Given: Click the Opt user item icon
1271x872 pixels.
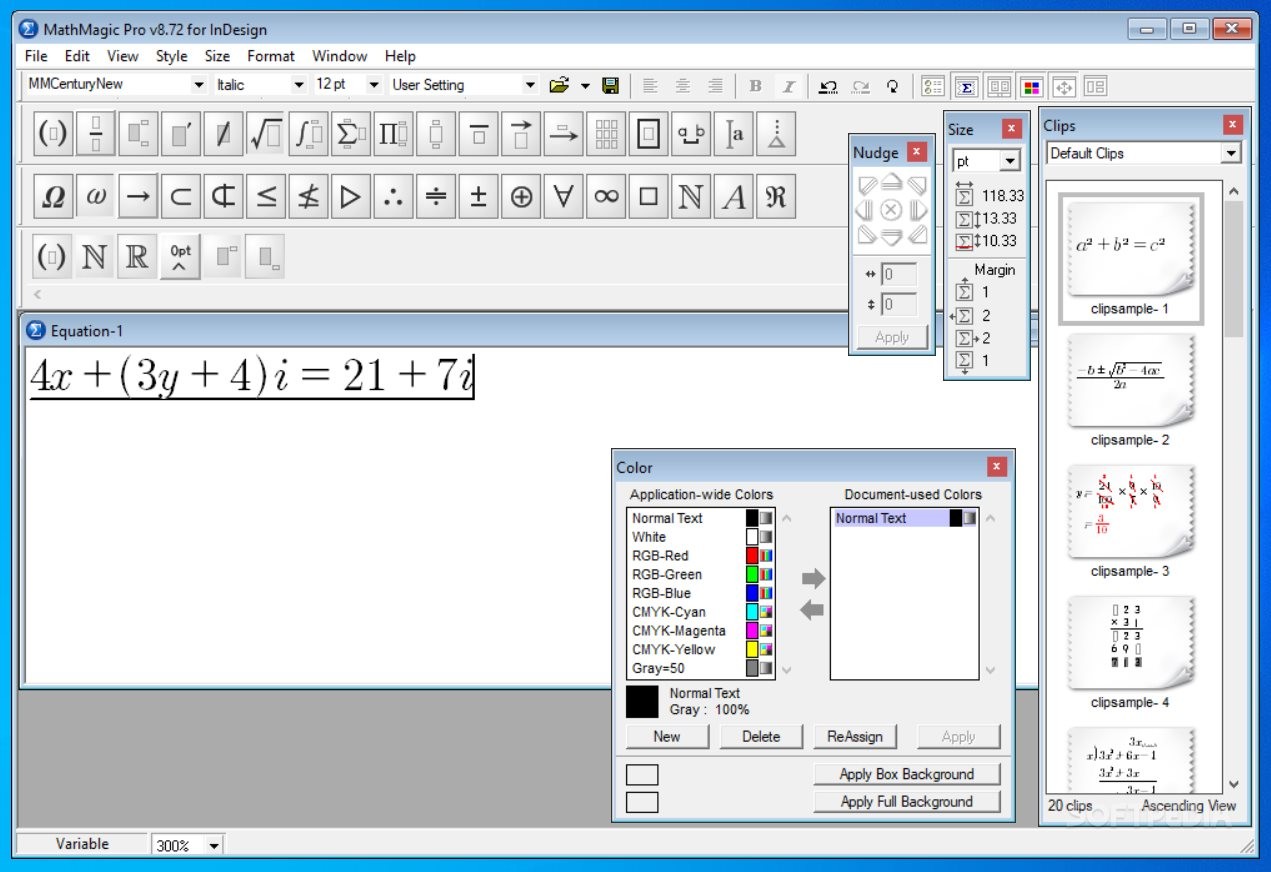Looking at the screenshot, I should (181, 257).
